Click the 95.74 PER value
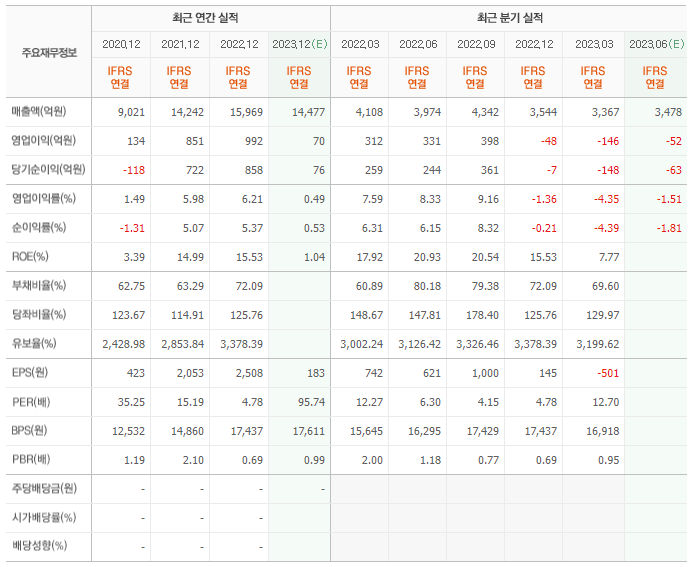The height and width of the screenshot is (567, 693). 311,402
